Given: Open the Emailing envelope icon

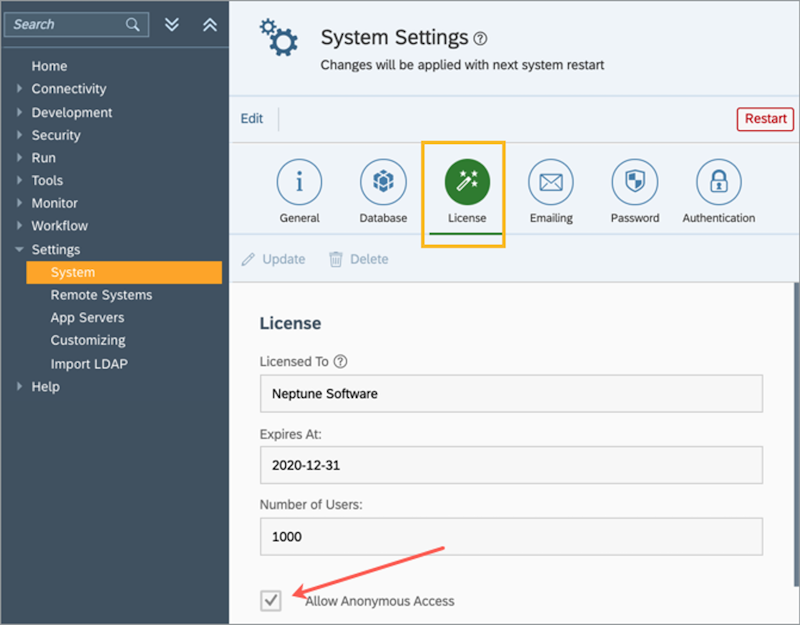Looking at the screenshot, I should (x=551, y=182).
